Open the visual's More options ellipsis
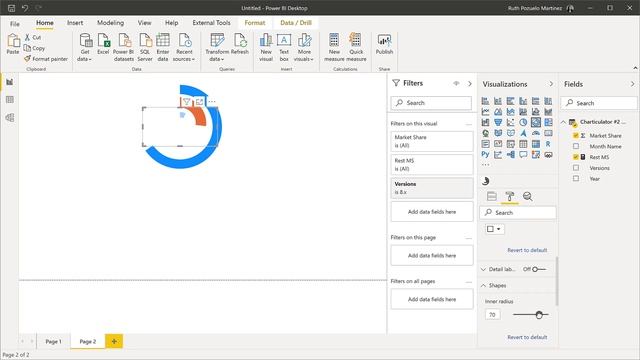Image resolution: width=640 pixels, height=360 pixels. pos(212,102)
